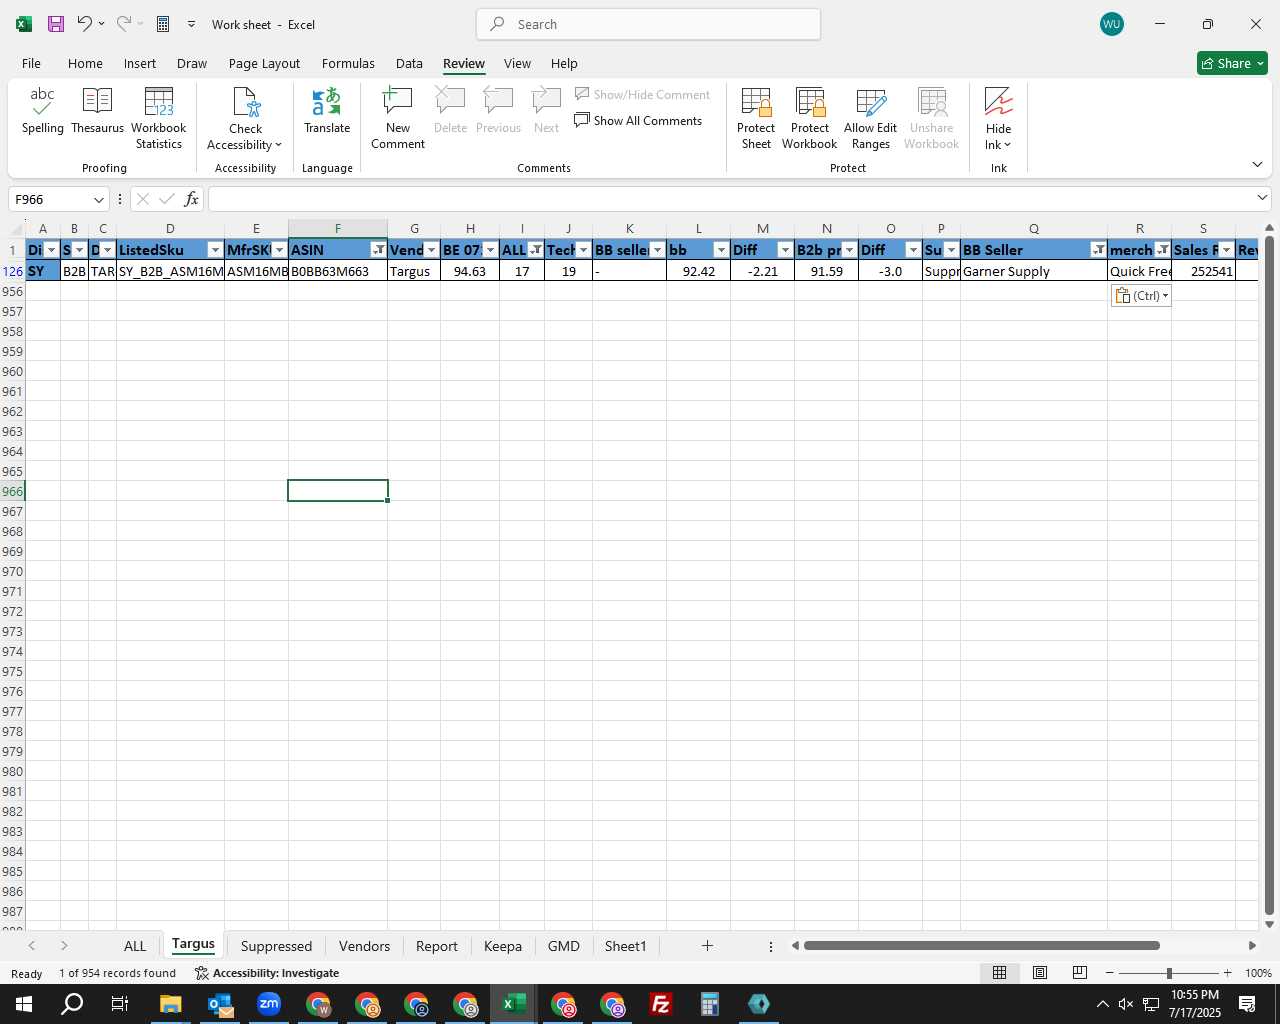
Task: Open the GMD worksheet tab
Action: tap(563, 946)
